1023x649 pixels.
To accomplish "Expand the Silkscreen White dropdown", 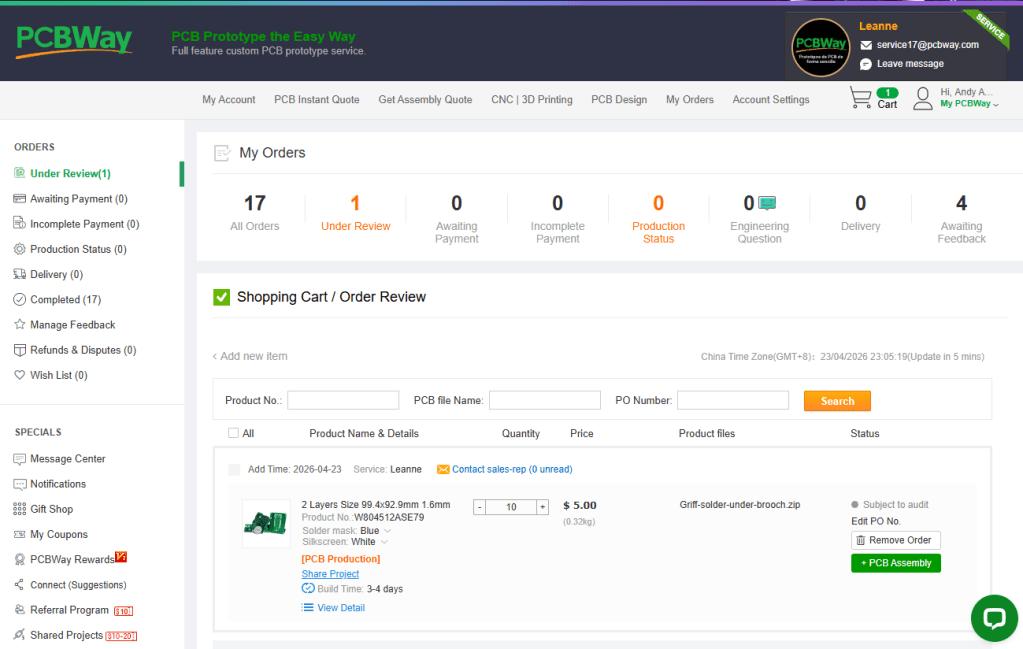I will click(385, 542).
